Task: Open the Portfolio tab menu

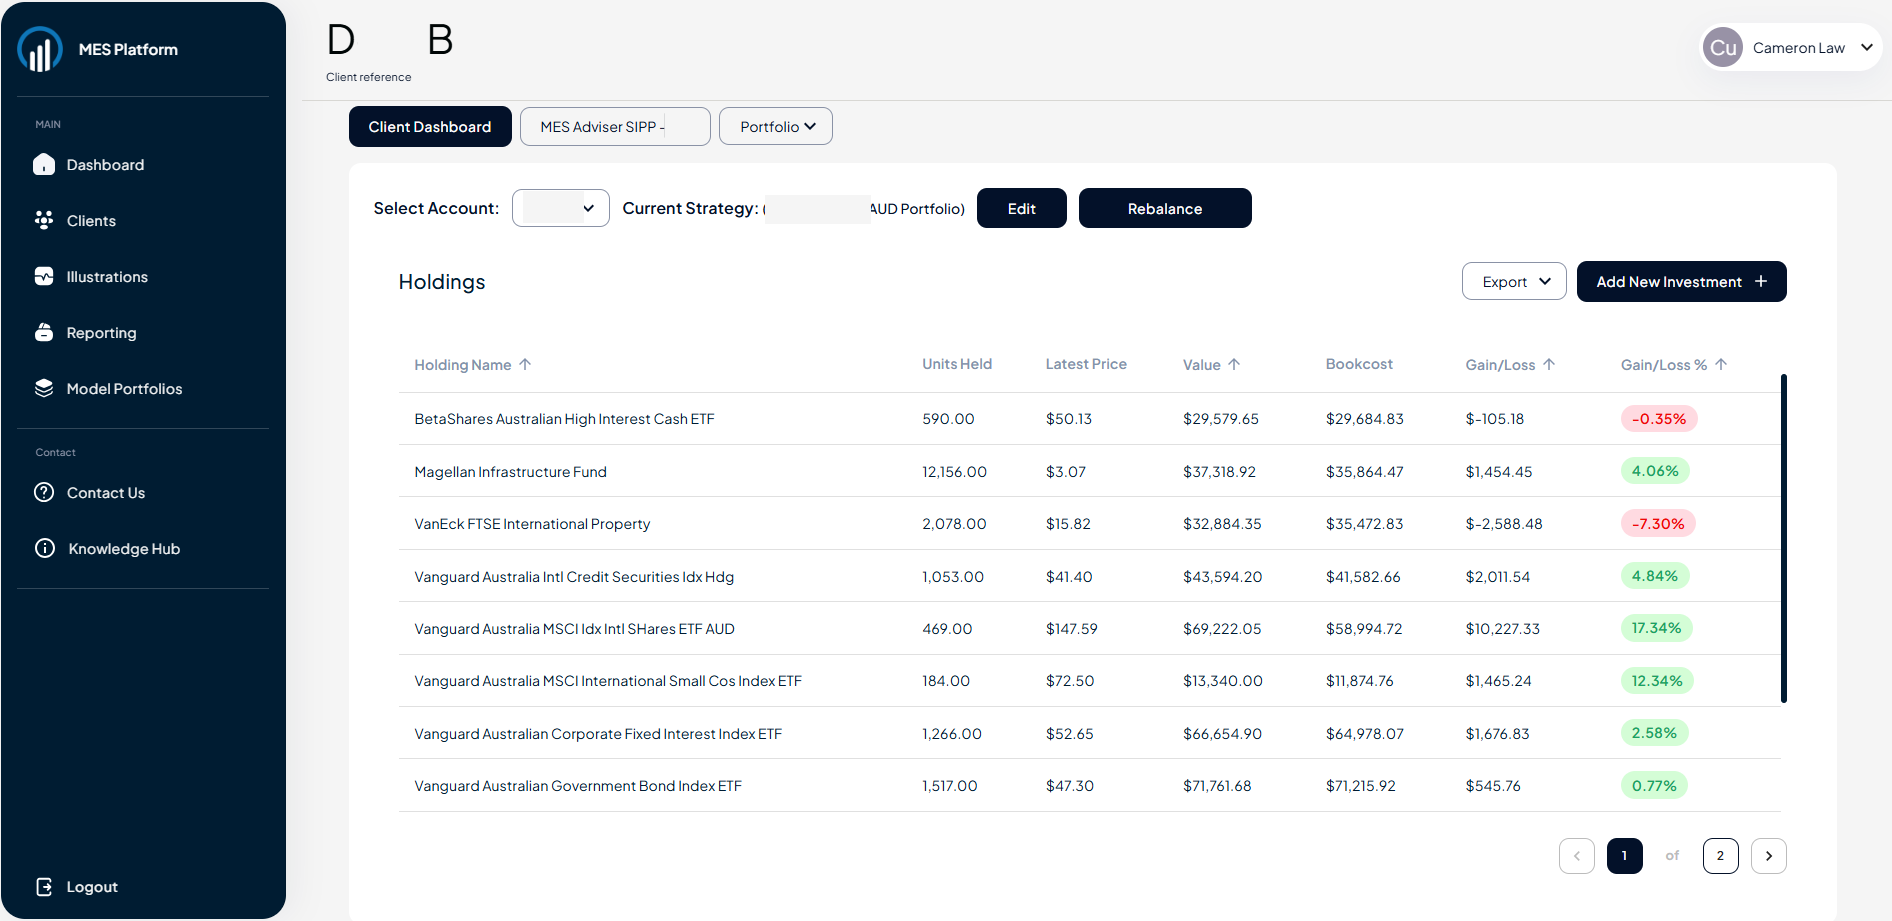Action: [x=776, y=127]
